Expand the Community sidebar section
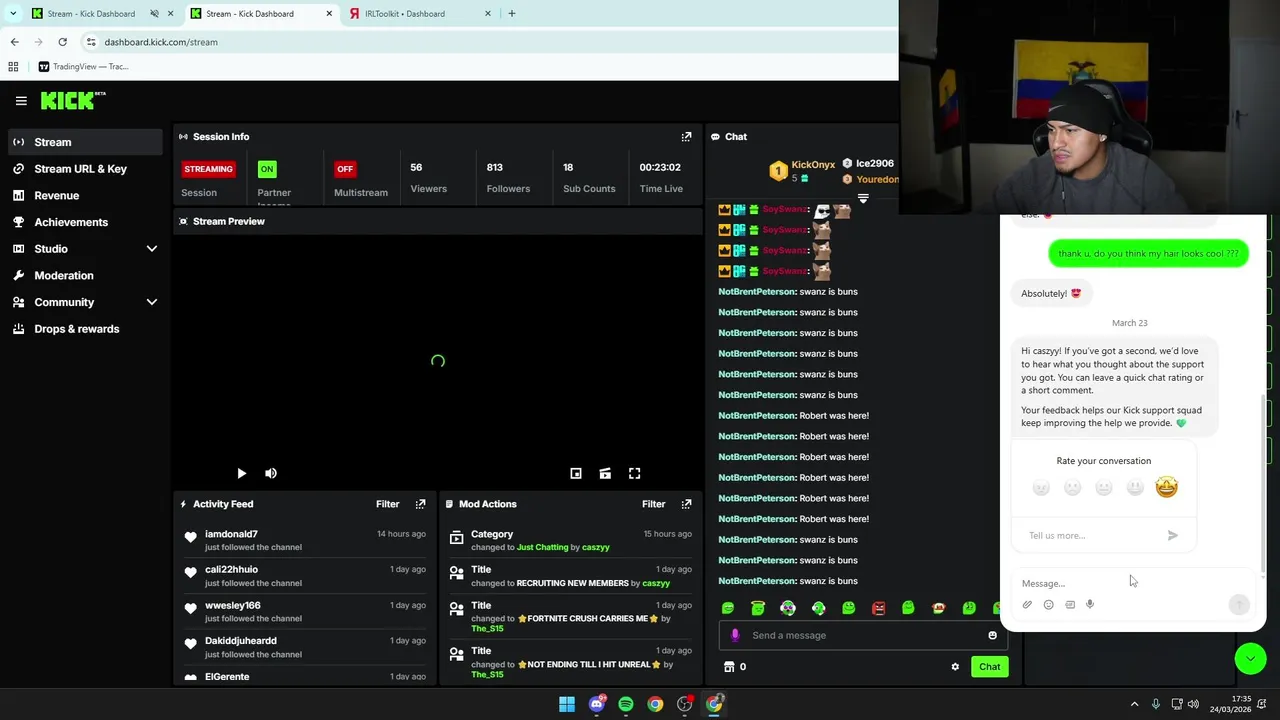Image resolution: width=1280 pixels, height=720 pixels. (152, 302)
